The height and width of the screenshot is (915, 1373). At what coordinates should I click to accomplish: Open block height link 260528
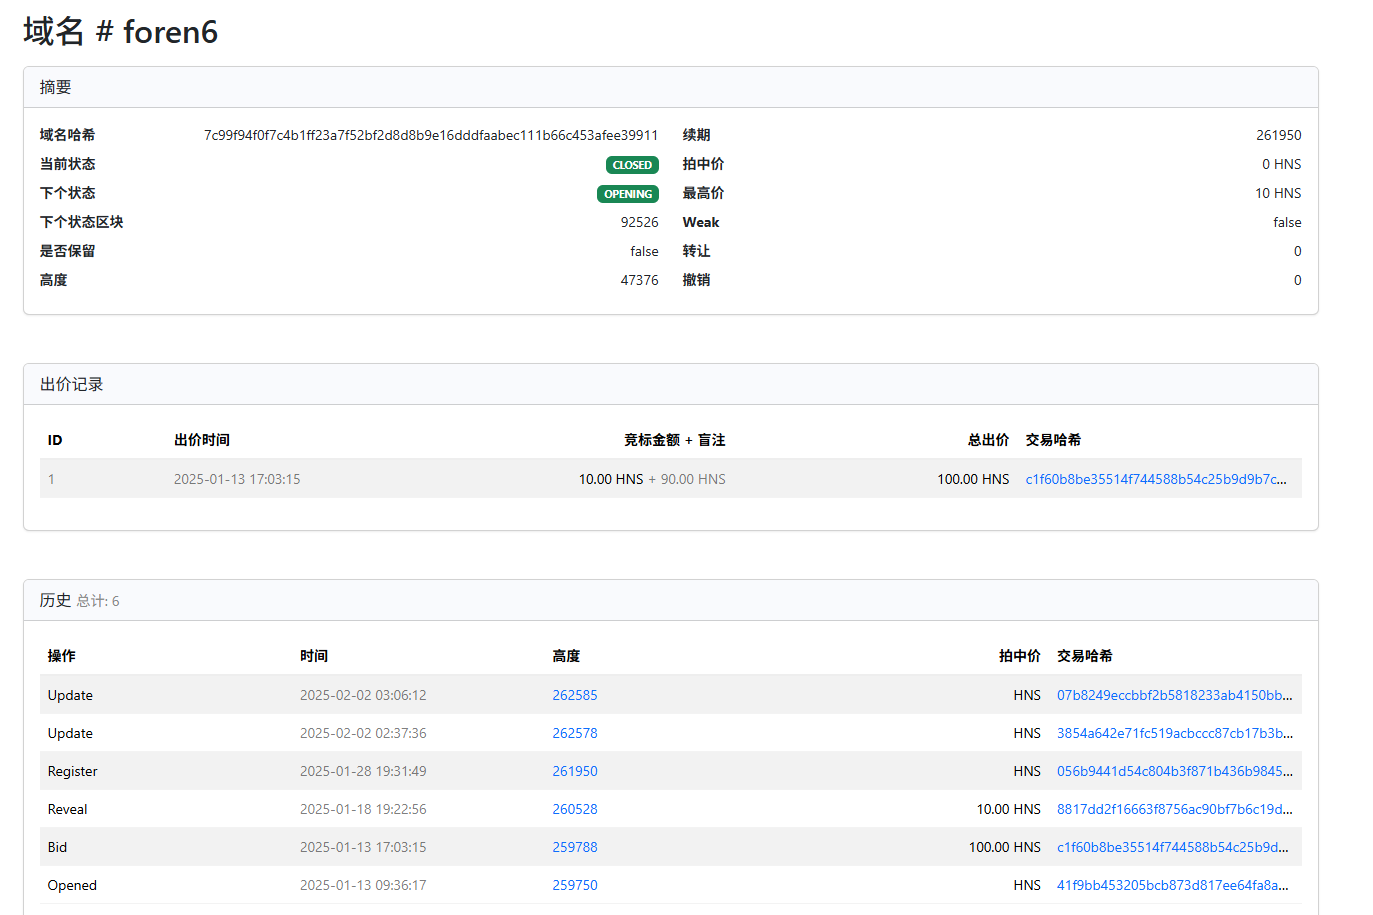pyautogui.click(x=574, y=809)
